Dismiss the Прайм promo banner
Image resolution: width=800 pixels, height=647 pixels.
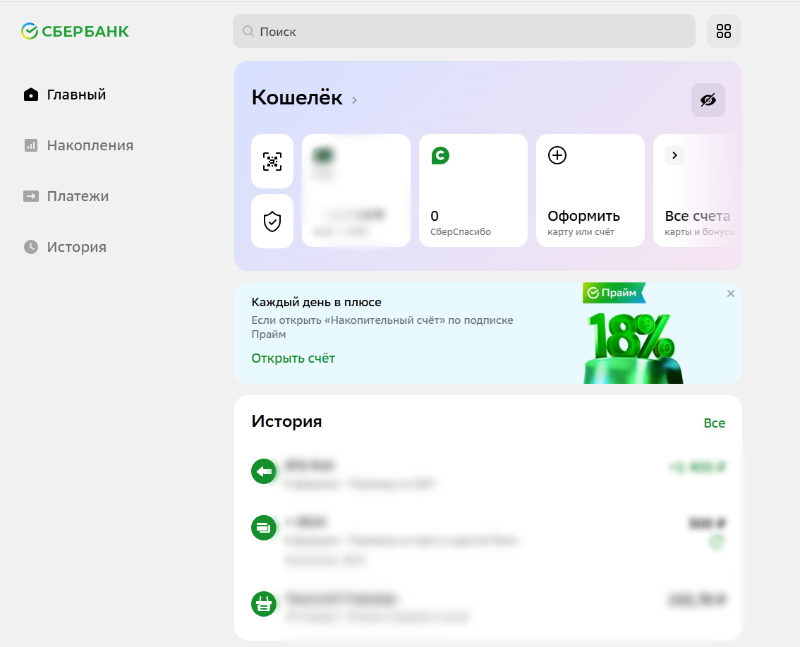(730, 293)
